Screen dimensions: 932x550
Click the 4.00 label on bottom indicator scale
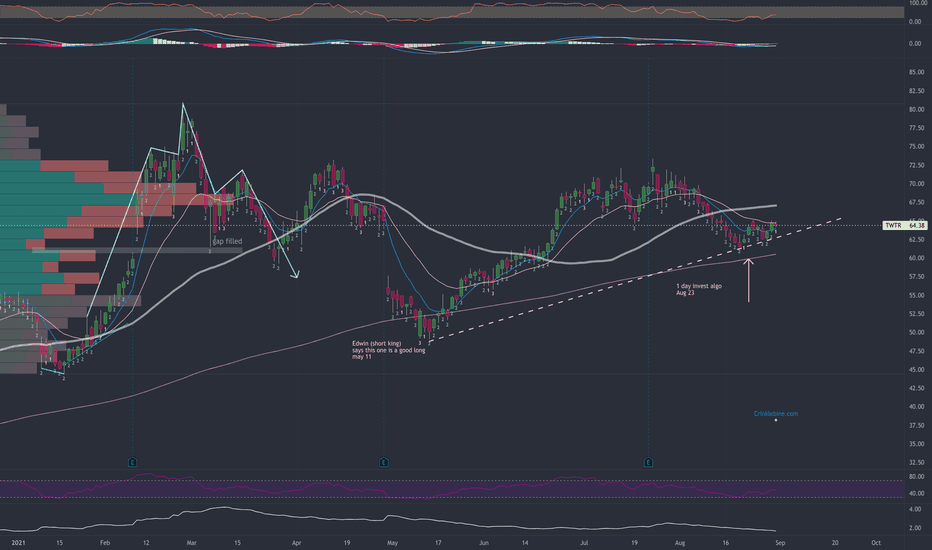(915, 510)
